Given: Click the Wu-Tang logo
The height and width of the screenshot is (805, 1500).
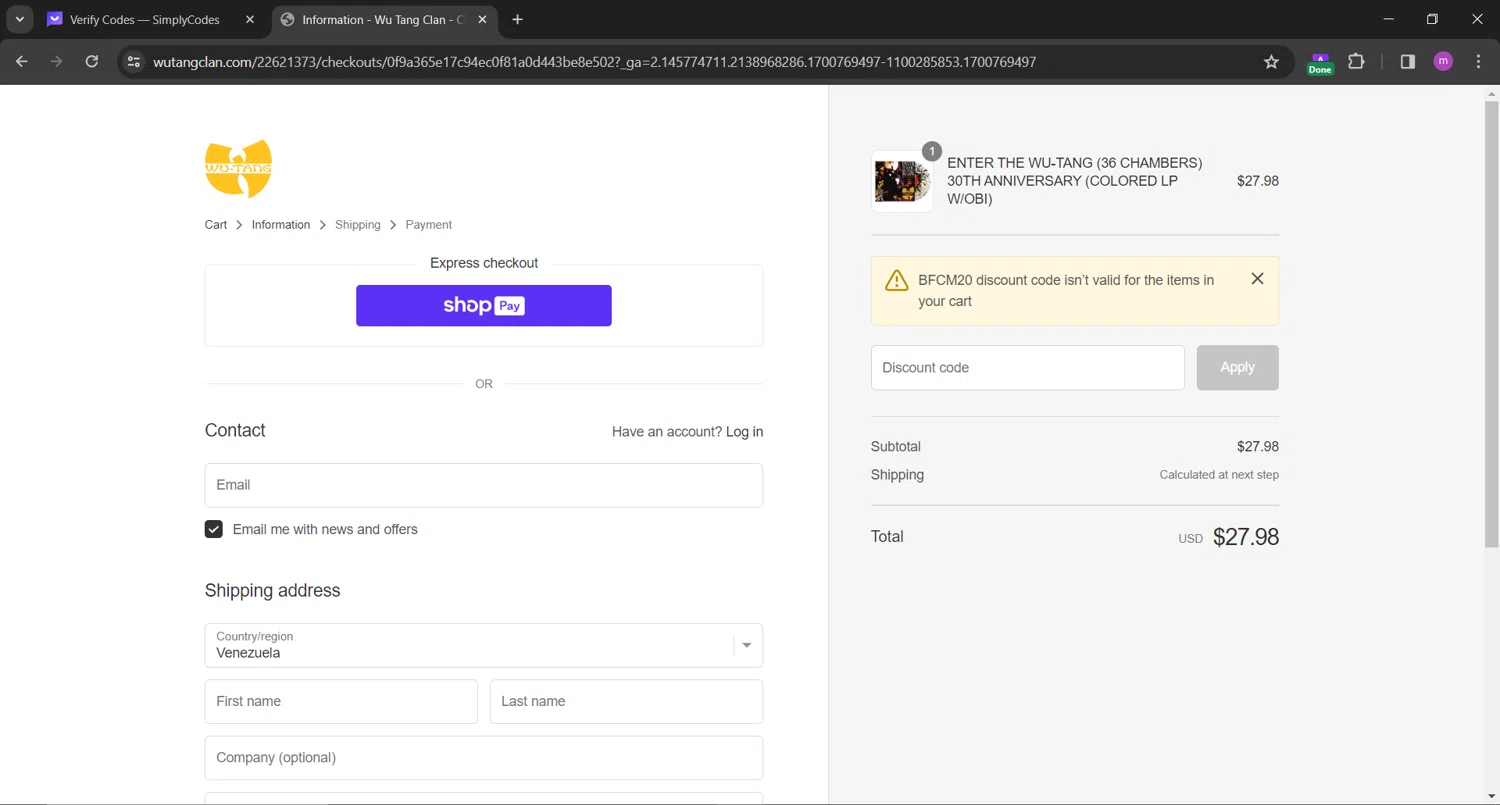Looking at the screenshot, I should pos(238,169).
